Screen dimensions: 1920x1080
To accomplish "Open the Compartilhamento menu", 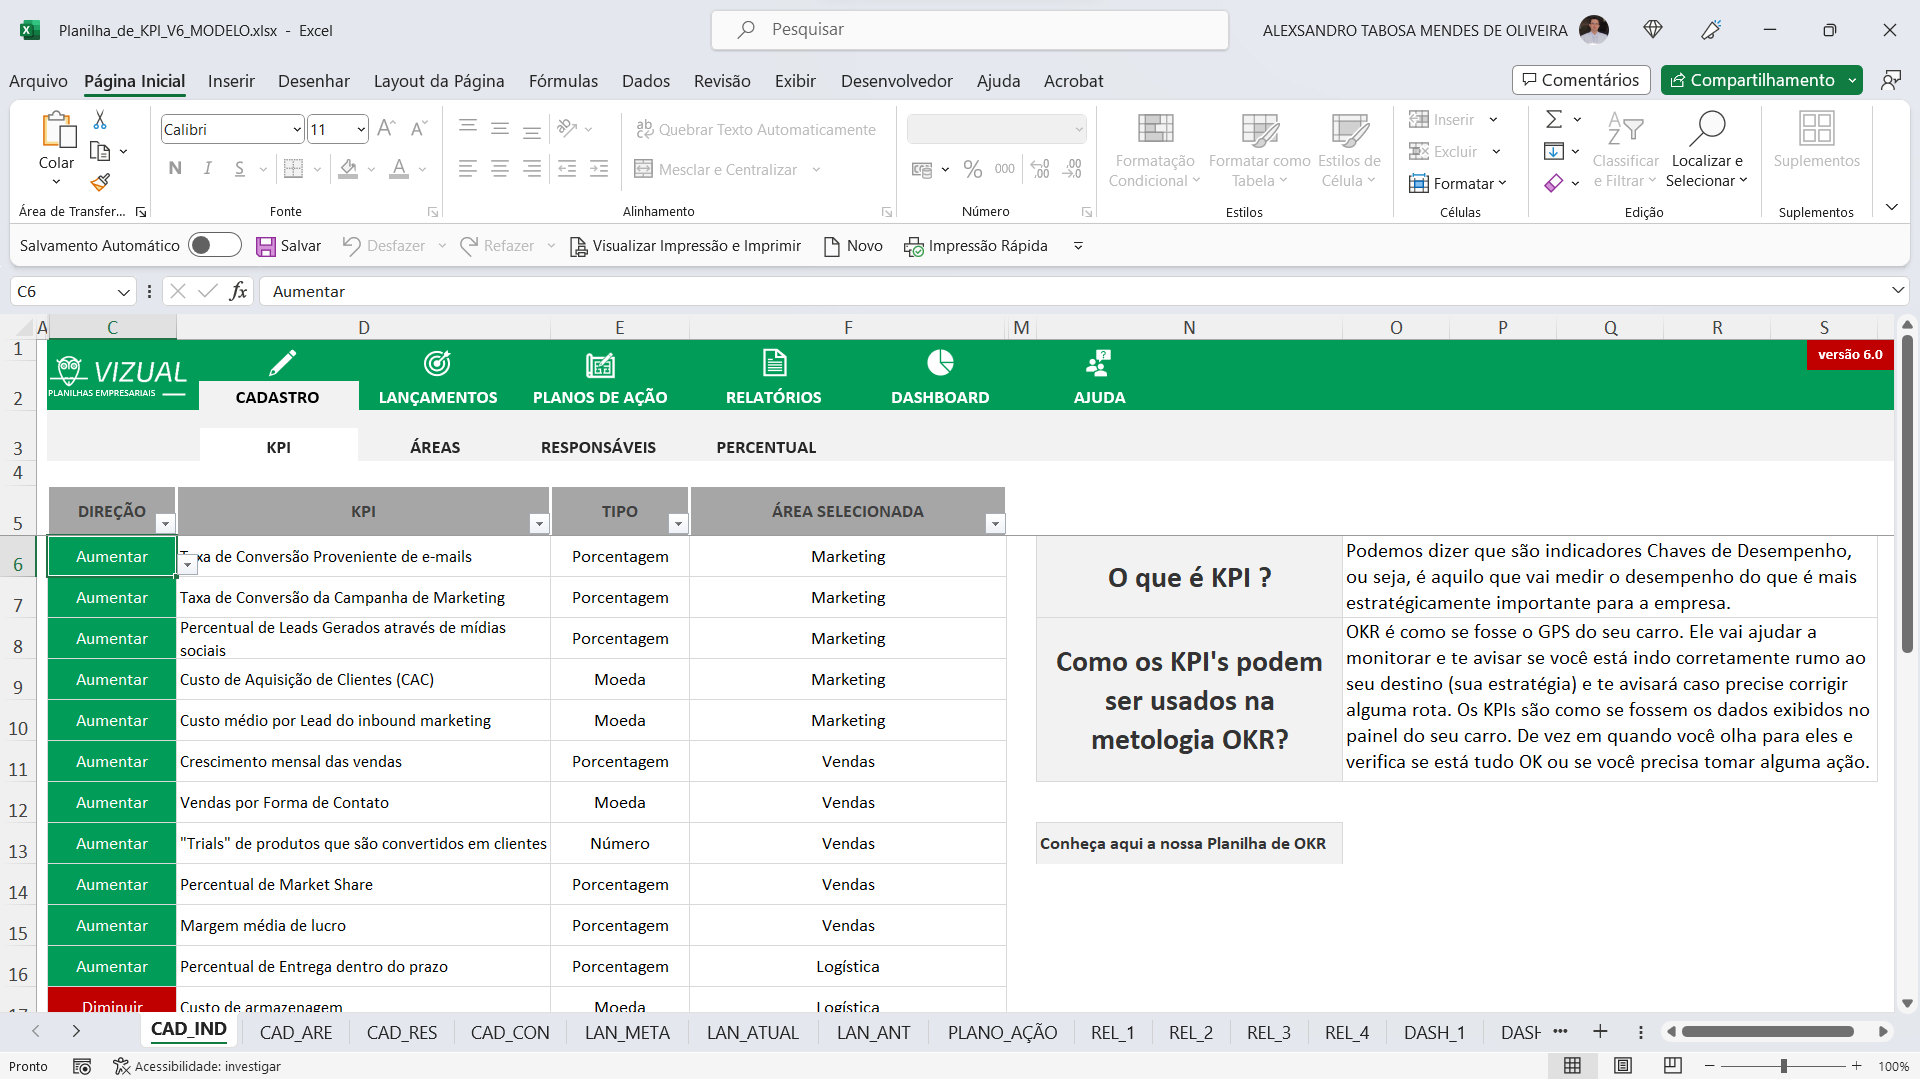I will [1761, 80].
